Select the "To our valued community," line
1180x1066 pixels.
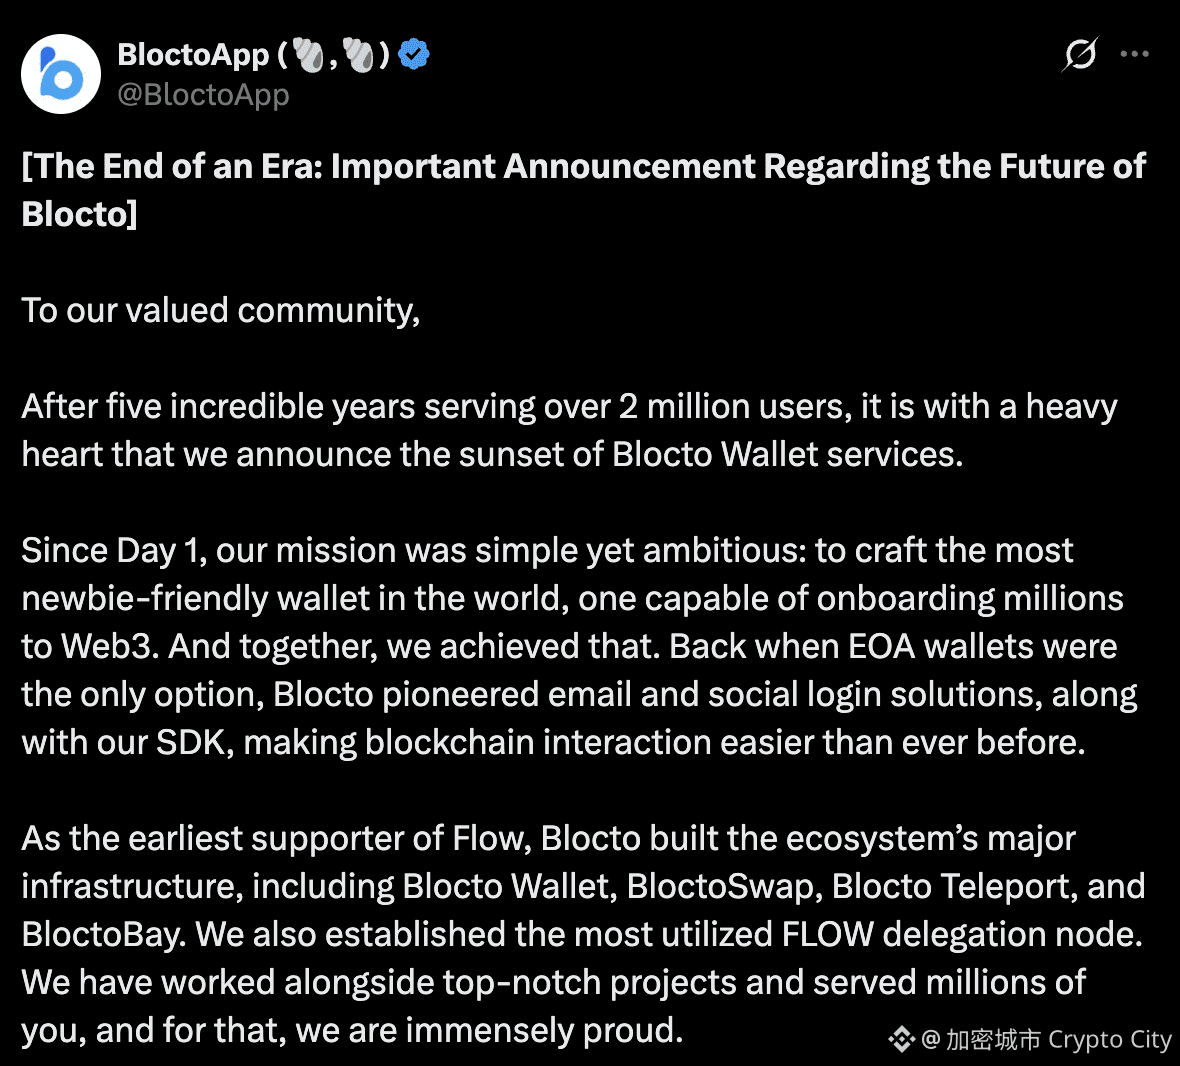220,311
